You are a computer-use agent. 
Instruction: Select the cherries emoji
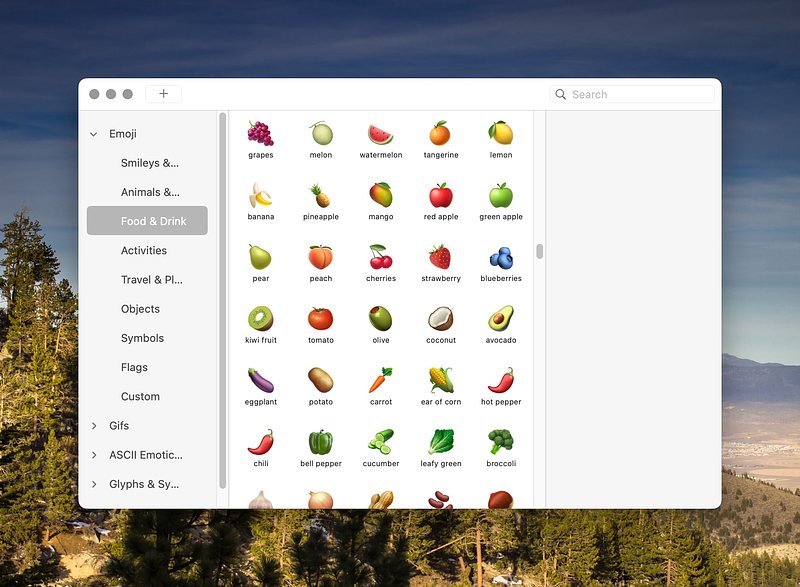click(381, 257)
